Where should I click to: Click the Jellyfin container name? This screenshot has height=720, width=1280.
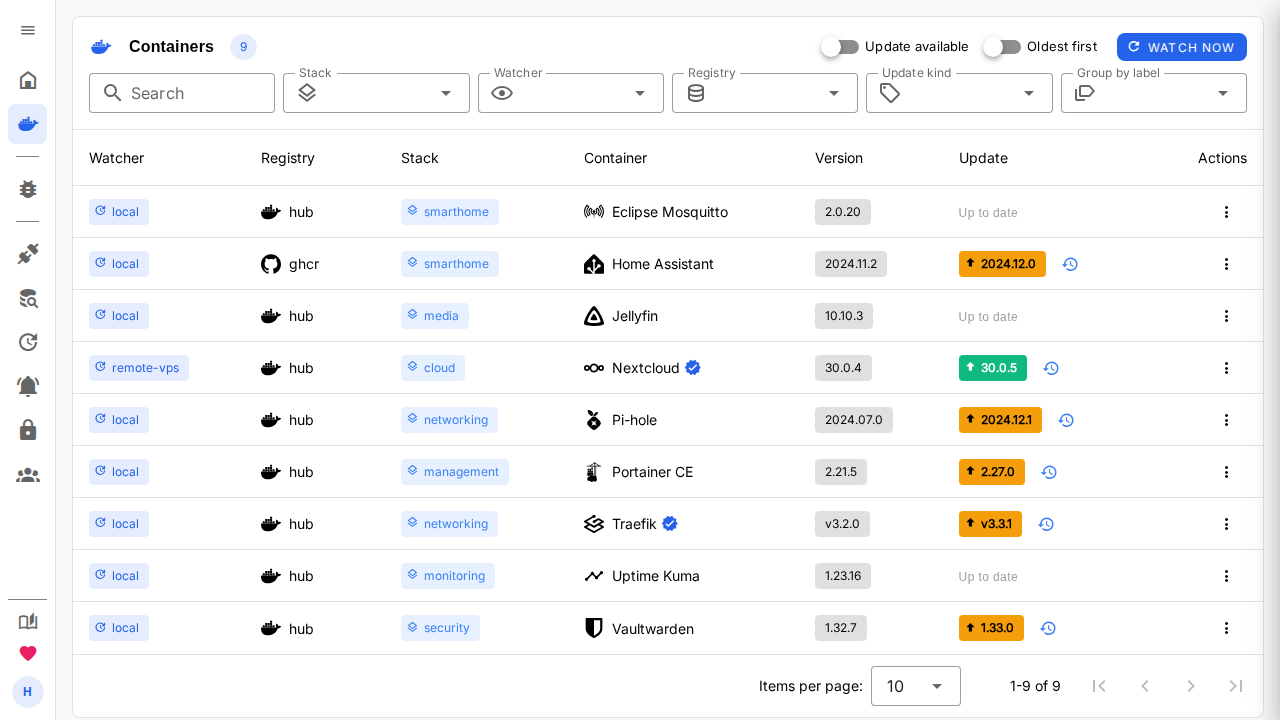(635, 316)
